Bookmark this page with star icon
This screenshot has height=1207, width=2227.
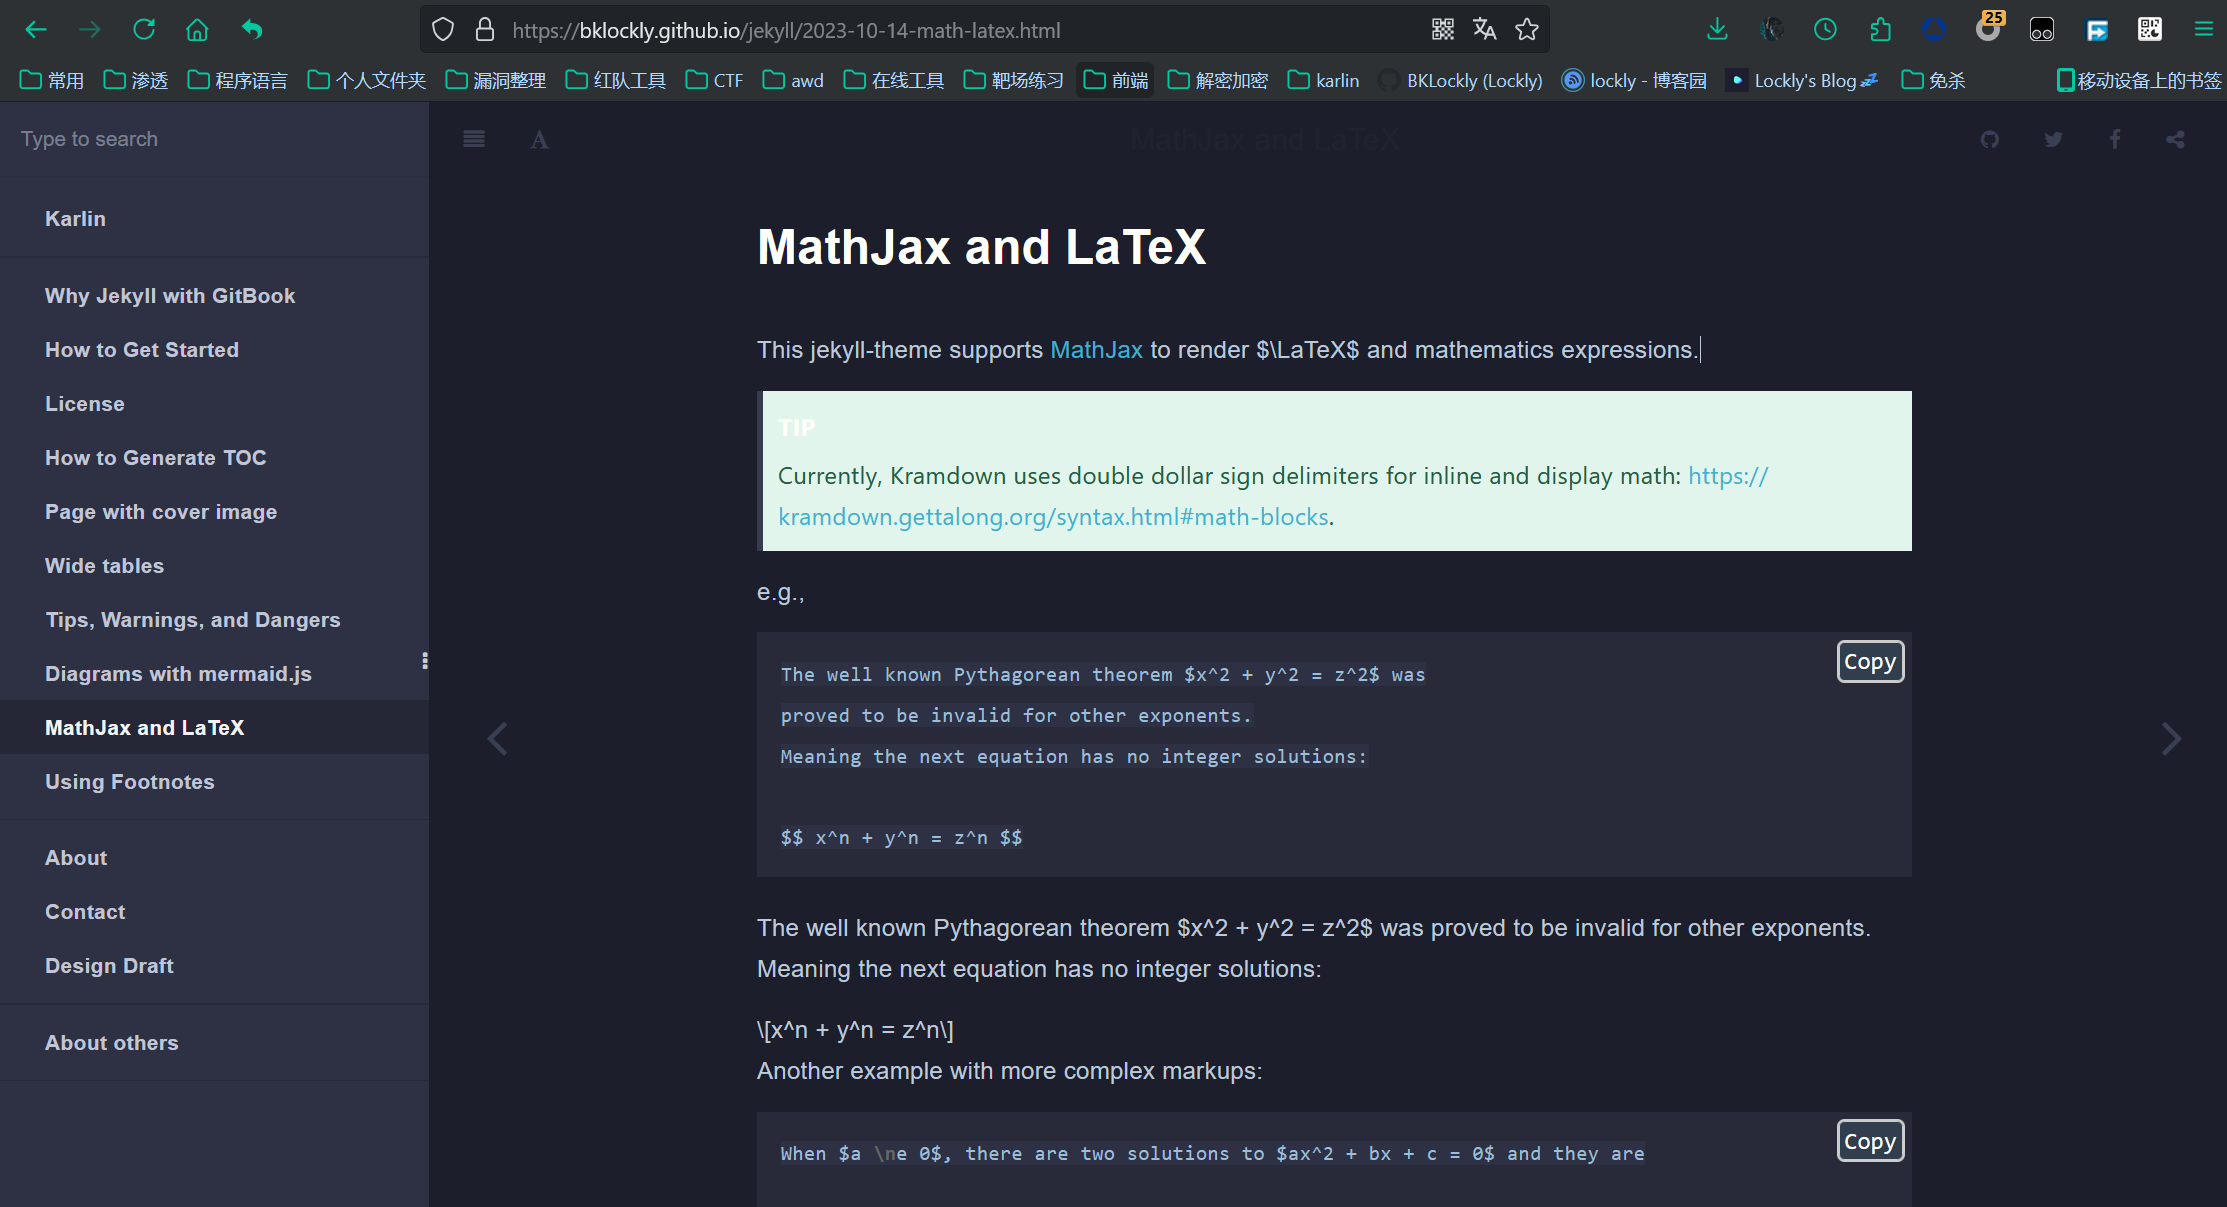1526,30
